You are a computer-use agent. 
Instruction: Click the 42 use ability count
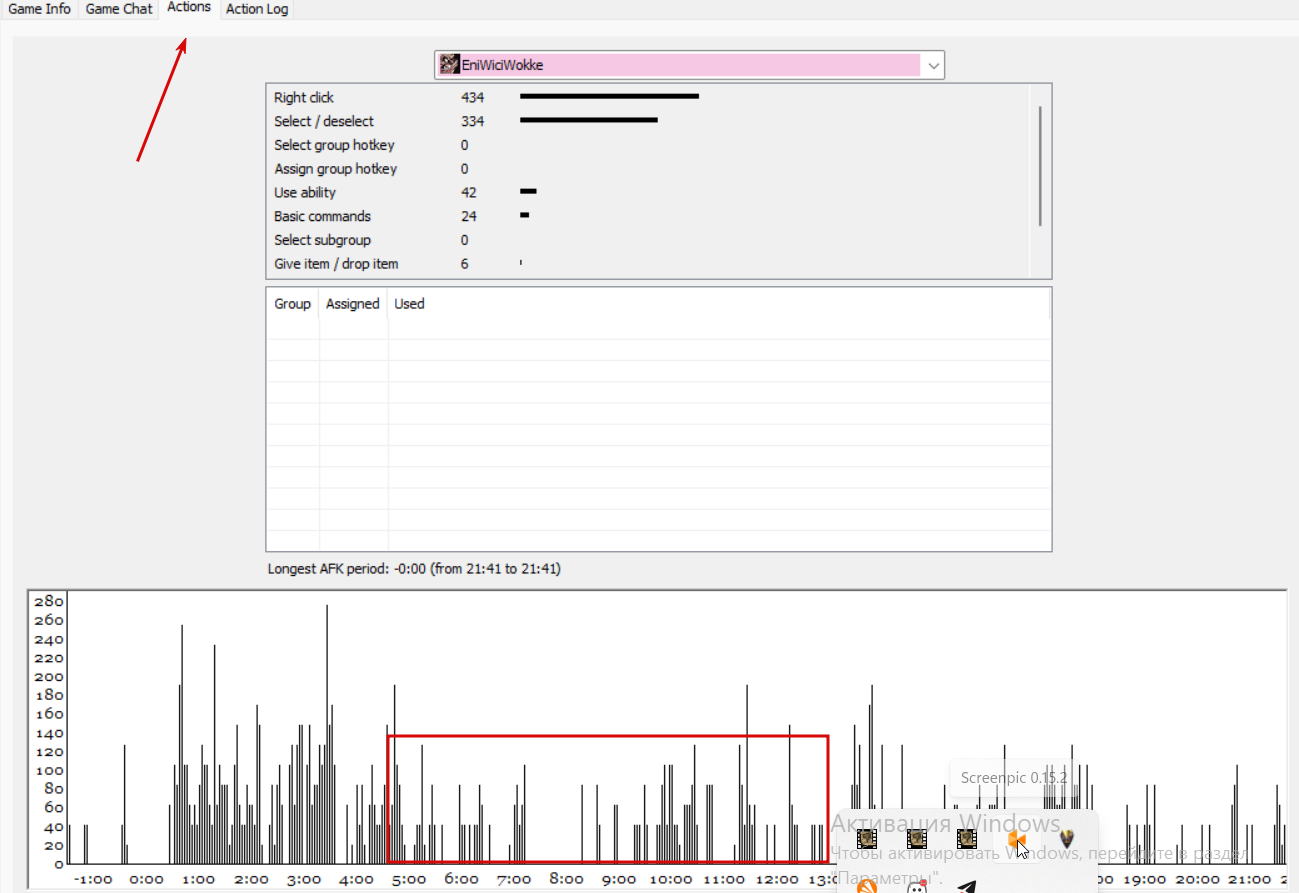[x=468, y=193]
